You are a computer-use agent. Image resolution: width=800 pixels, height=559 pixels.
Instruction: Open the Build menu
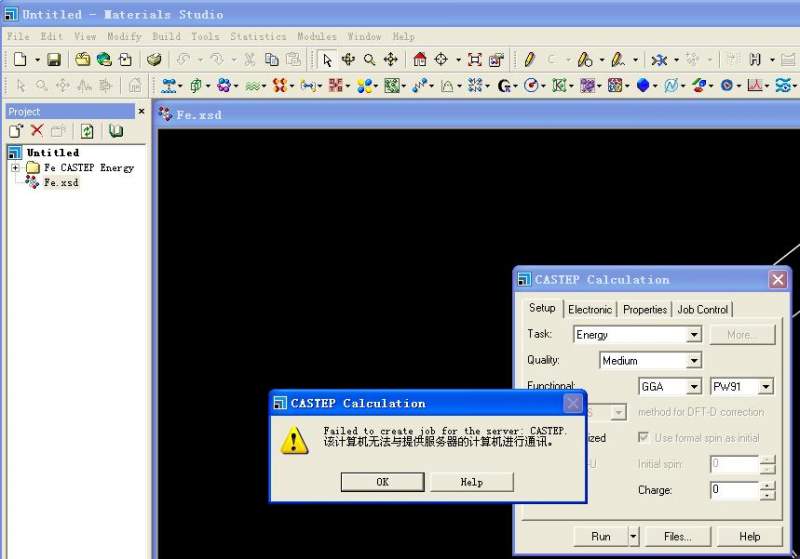166,37
